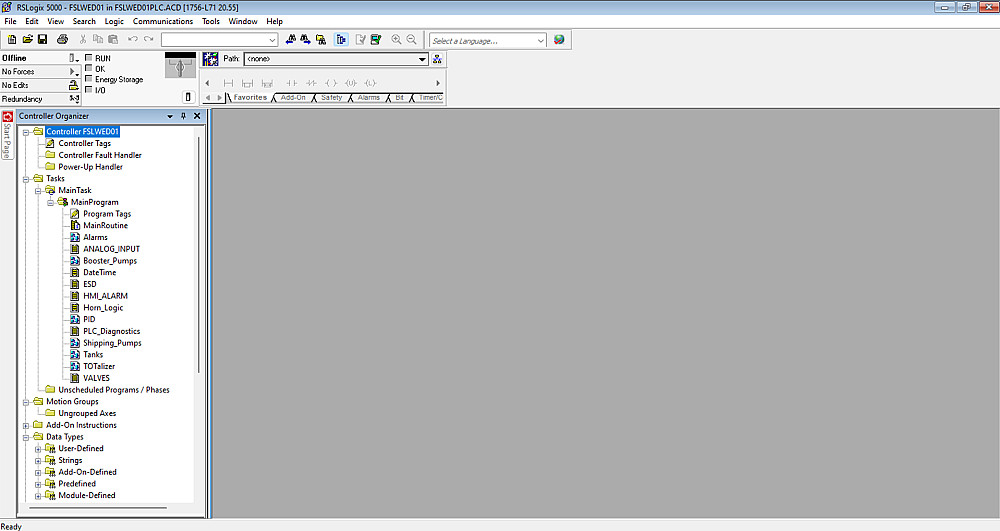
Task: Click the Who Active network icon next to Path
Action: (x=437, y=59)
